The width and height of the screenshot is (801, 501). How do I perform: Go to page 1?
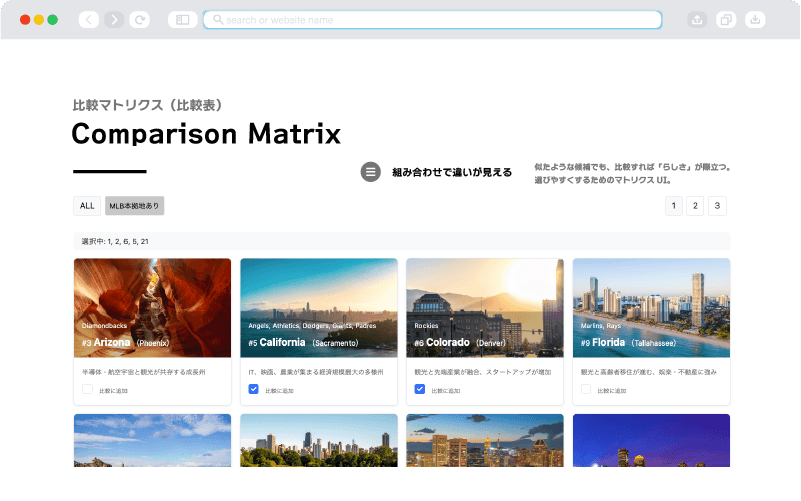(x=674, y=206)
